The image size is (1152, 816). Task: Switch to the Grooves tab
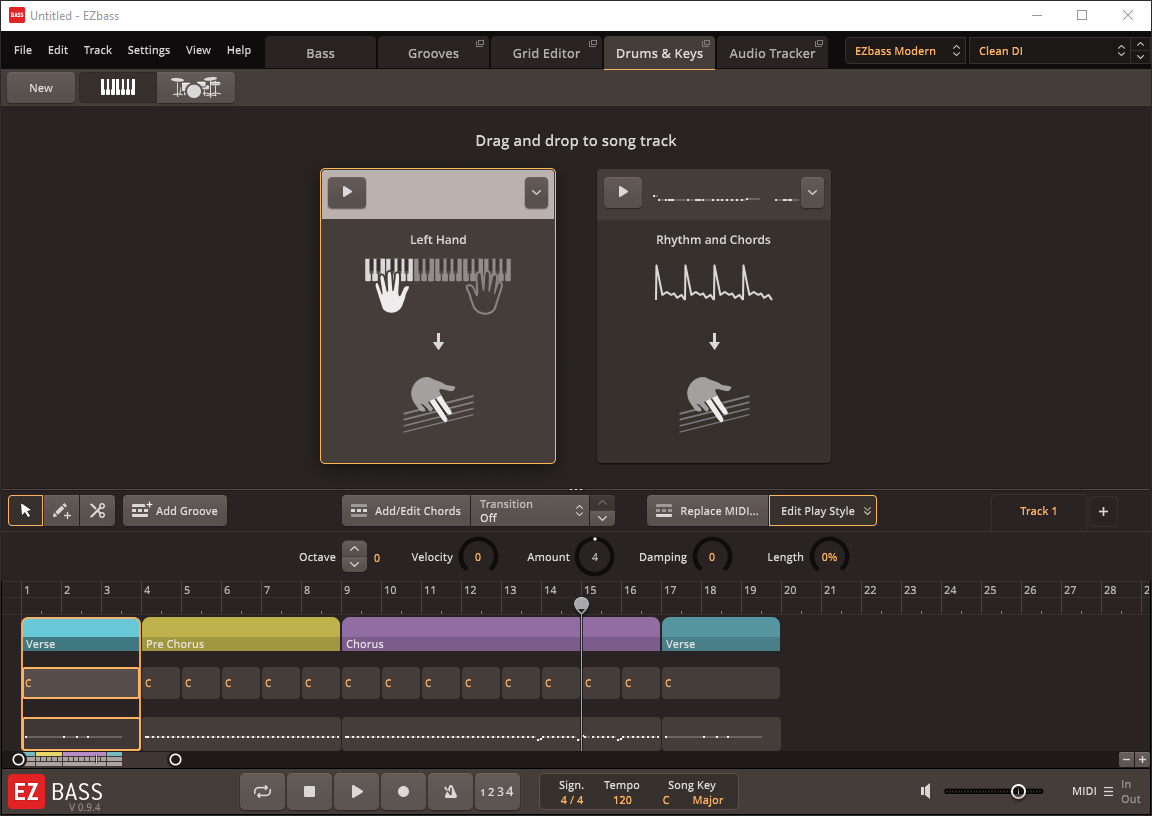433,53
